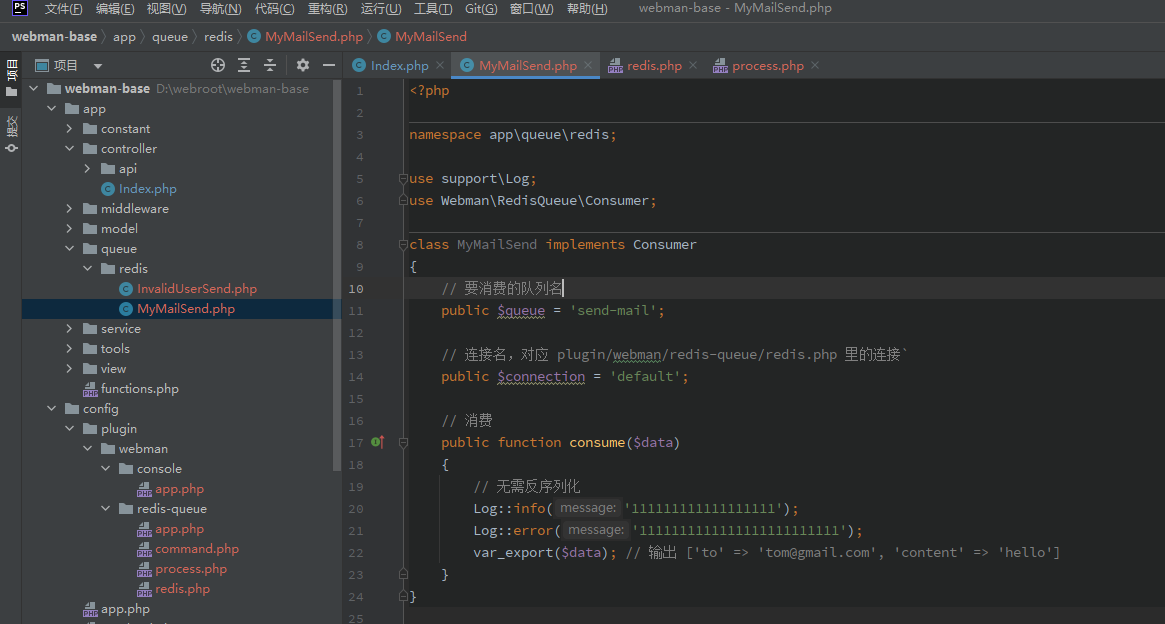Open the project view dropdown arrow
The width and height of the screenshot is (1165, 624).
coord(98,65)
